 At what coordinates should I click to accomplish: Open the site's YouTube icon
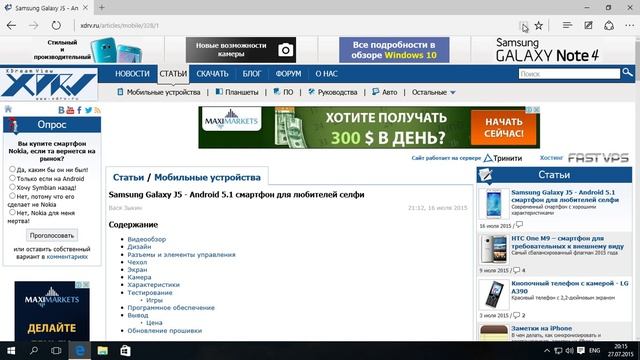coord(70,110)
